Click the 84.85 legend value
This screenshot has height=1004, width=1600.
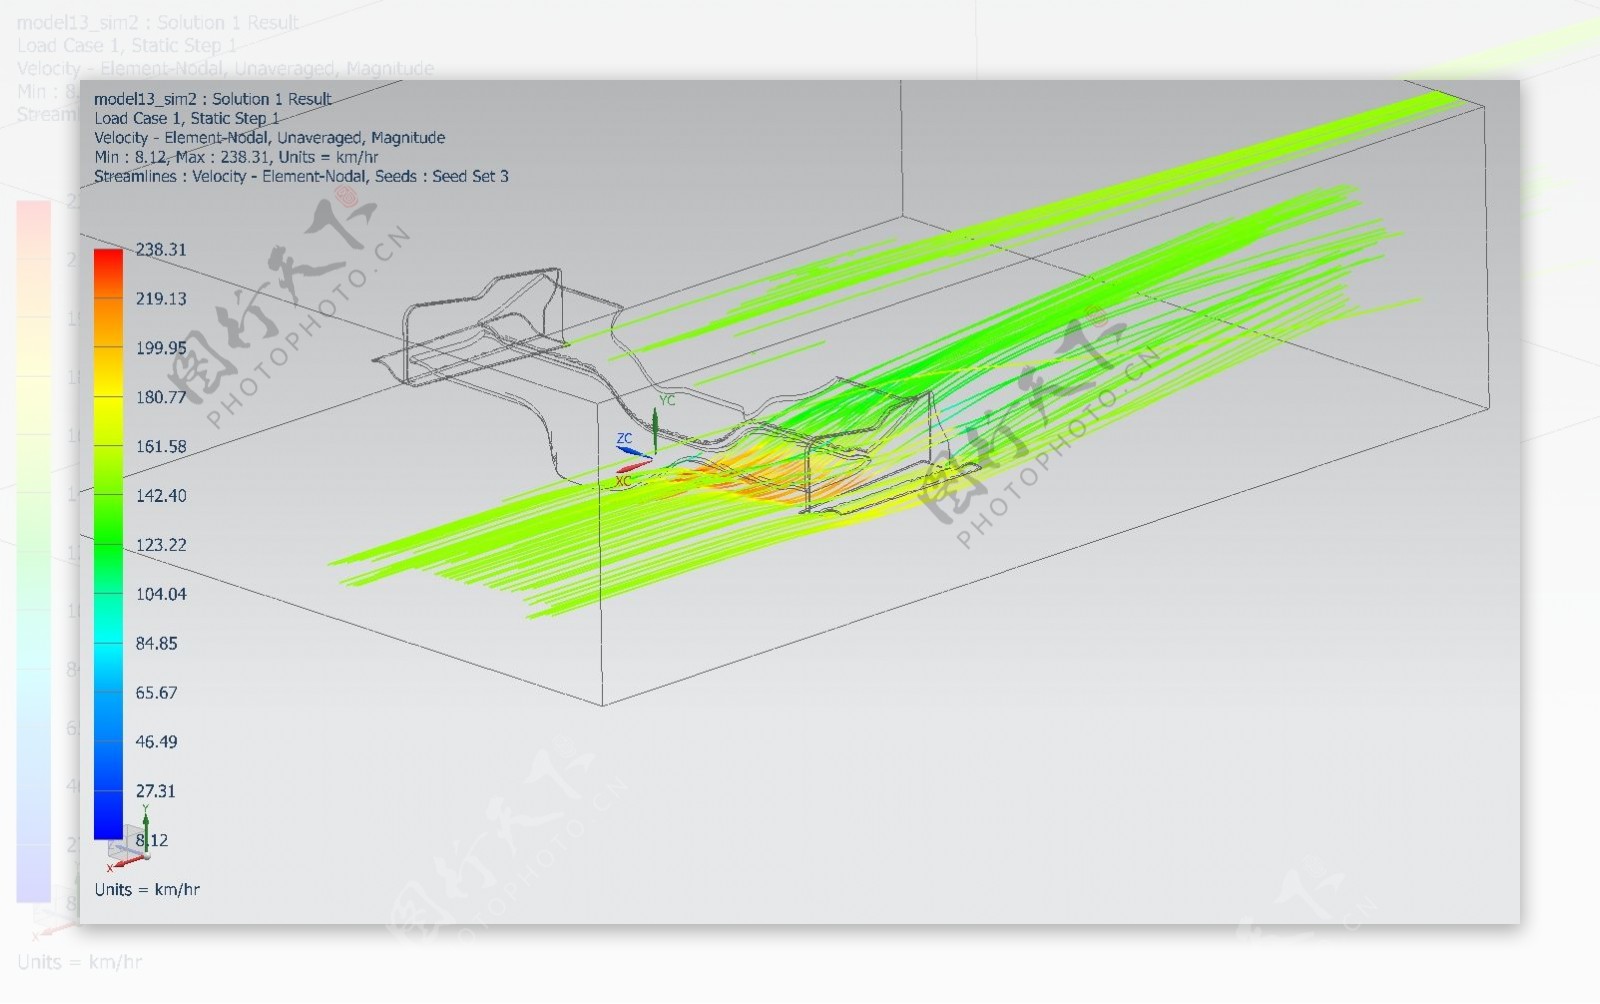tap(157, 643)
